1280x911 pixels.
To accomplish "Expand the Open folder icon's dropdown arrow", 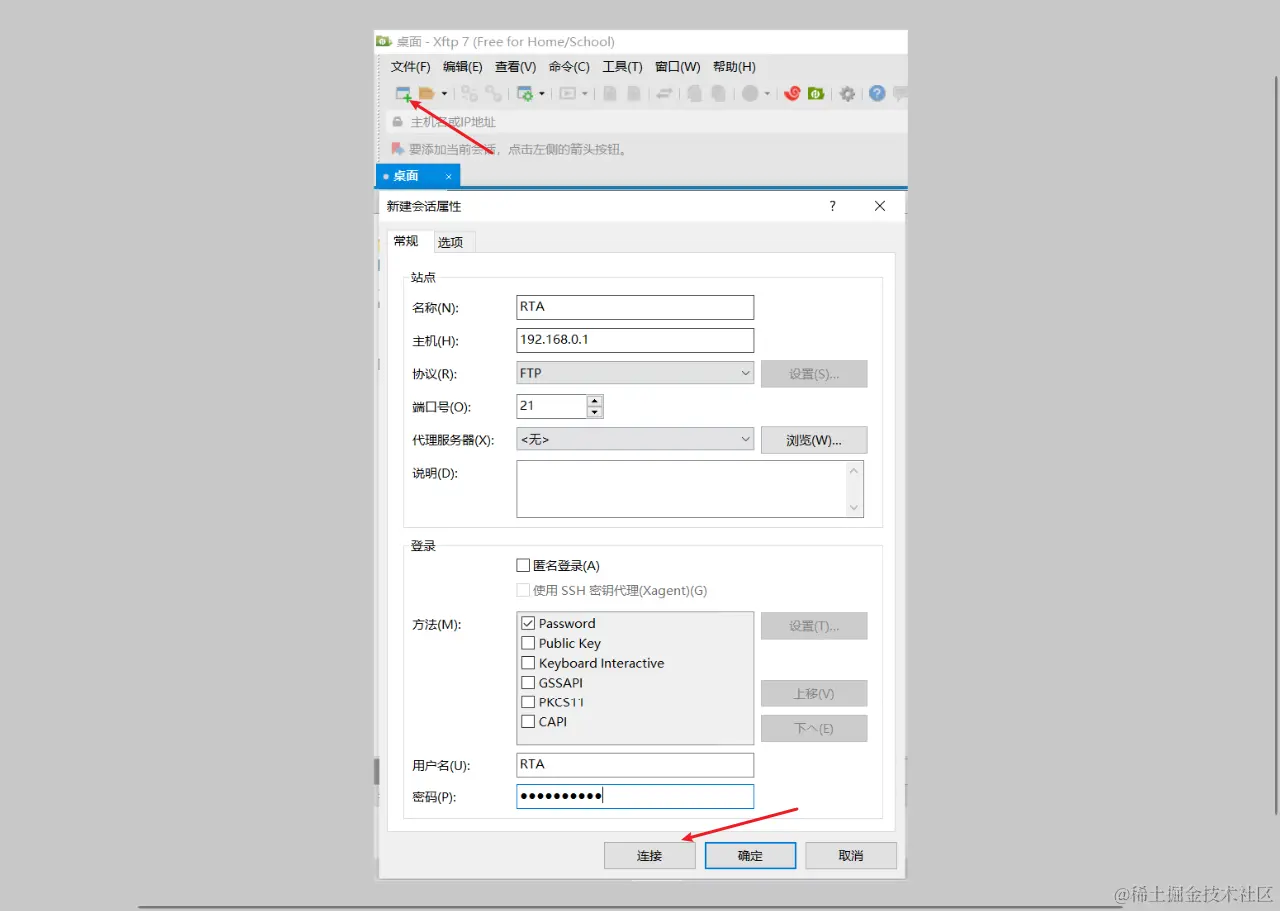I will [x=444, y=94].
